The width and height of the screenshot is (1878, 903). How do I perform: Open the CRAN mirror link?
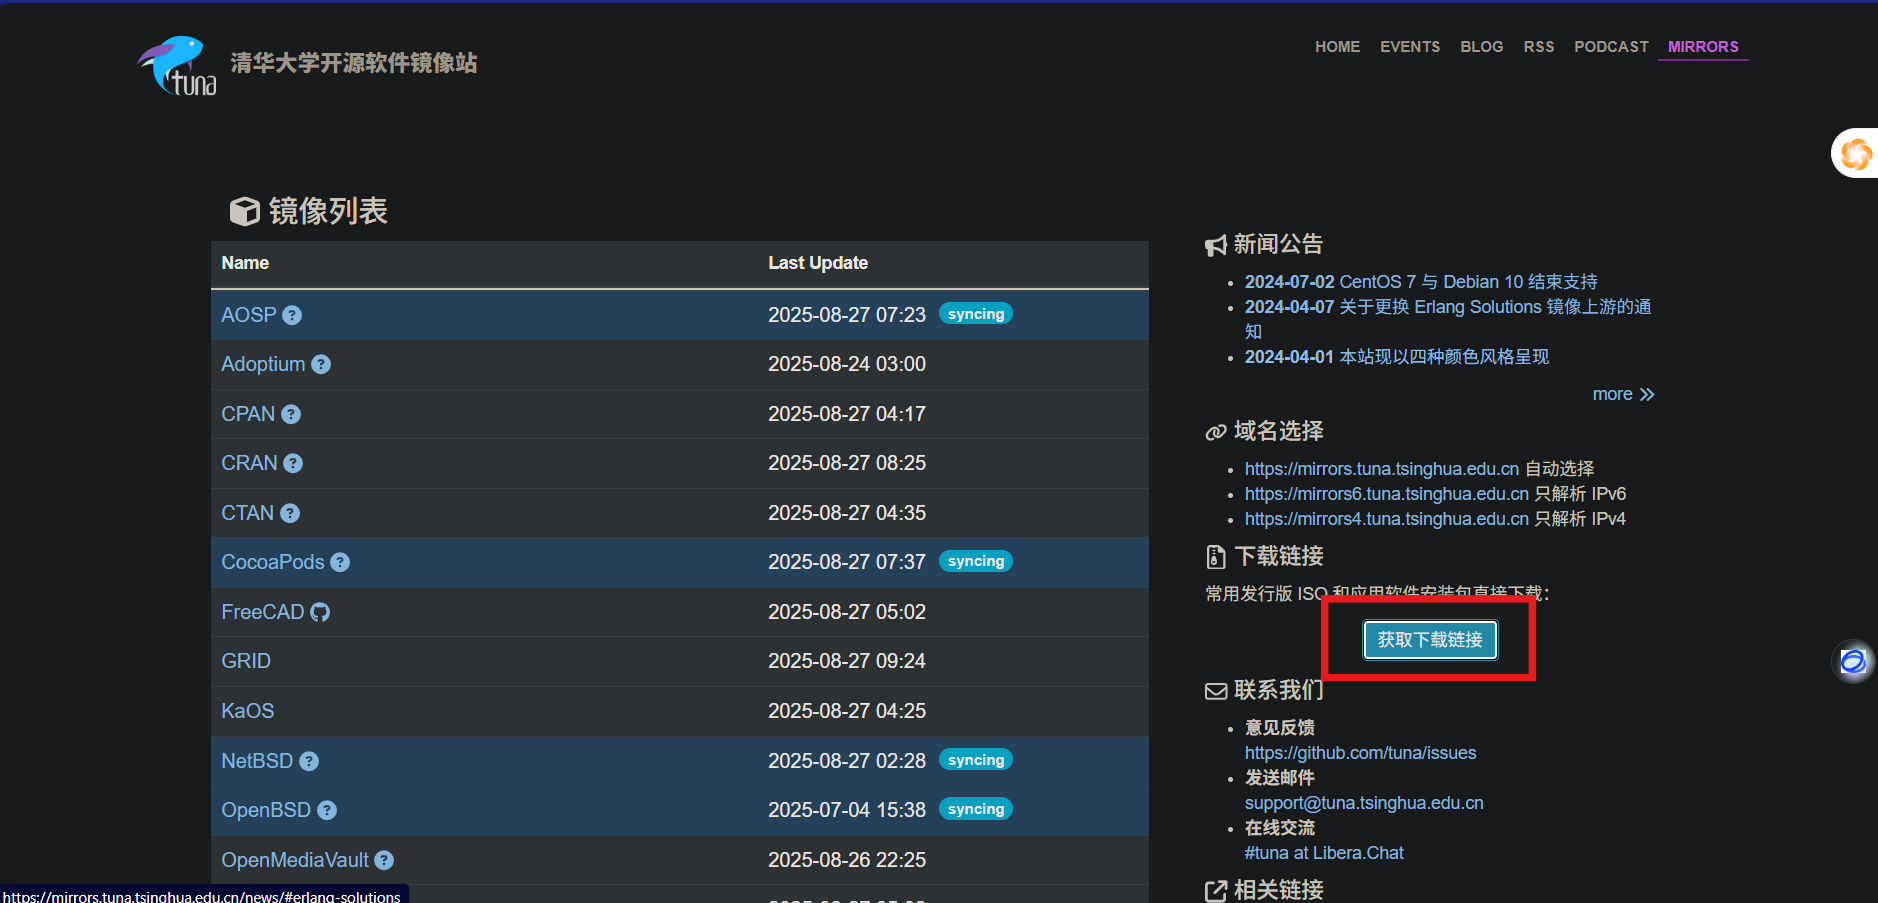pos(249,463)
